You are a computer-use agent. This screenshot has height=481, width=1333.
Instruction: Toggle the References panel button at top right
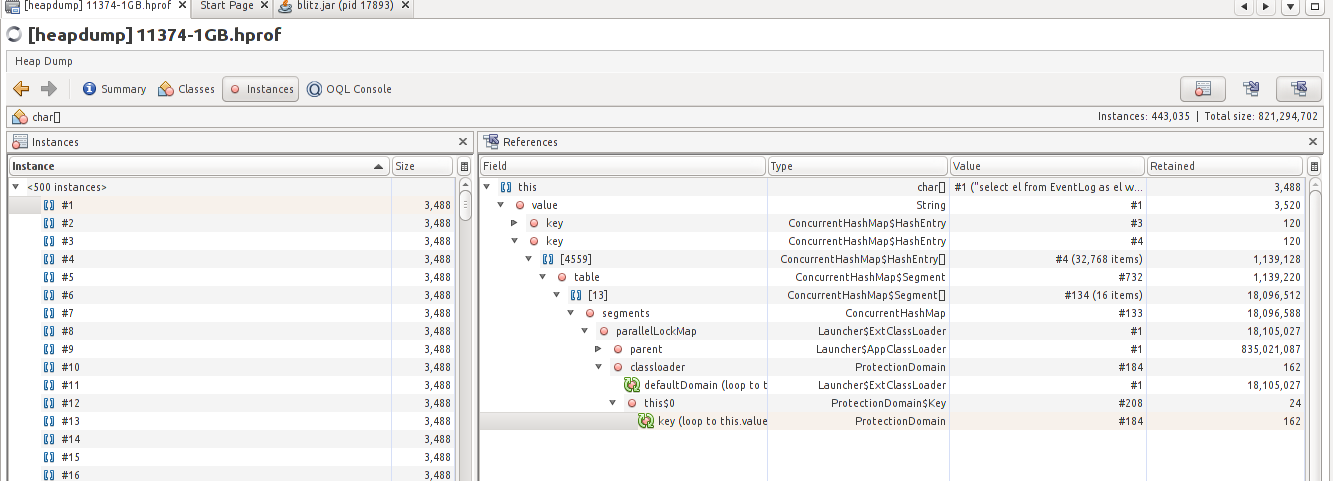pos(1299,89)
